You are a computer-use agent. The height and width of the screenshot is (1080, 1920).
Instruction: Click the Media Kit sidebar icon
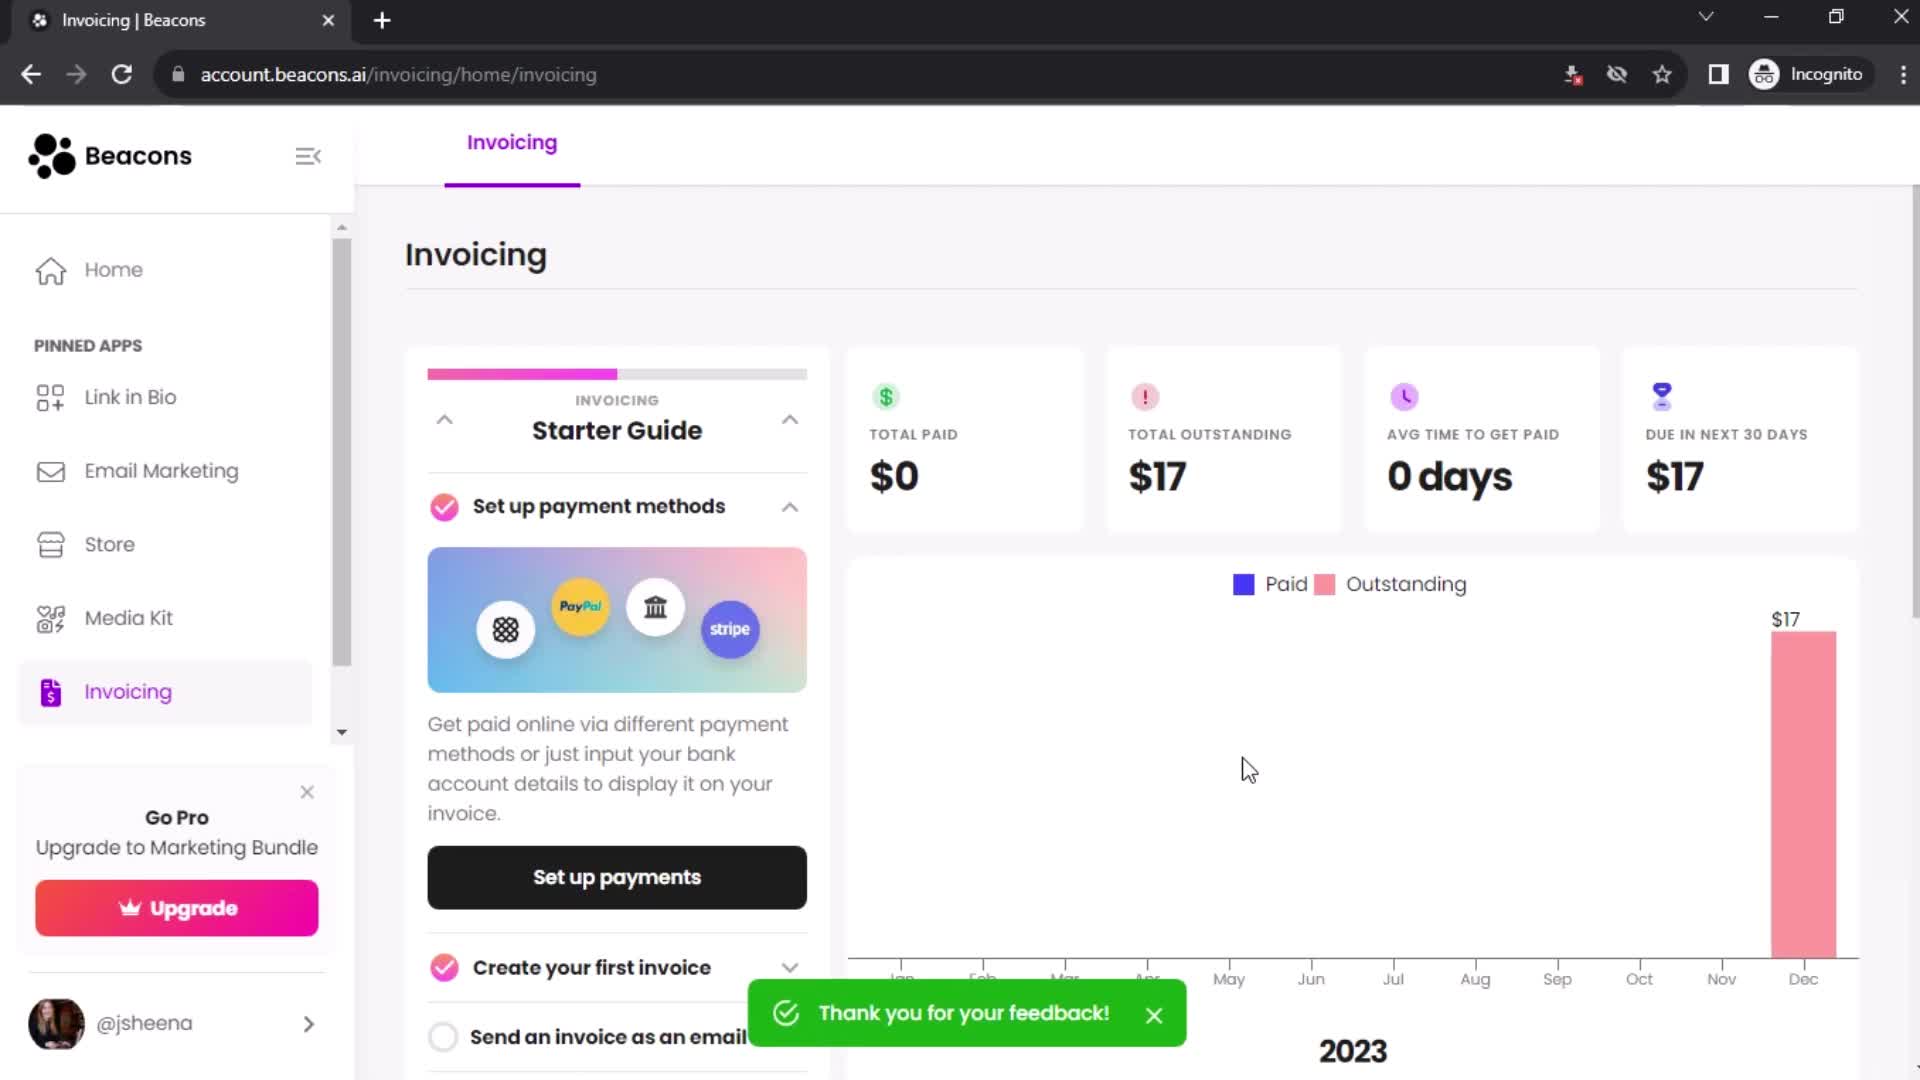click(49, 617)
